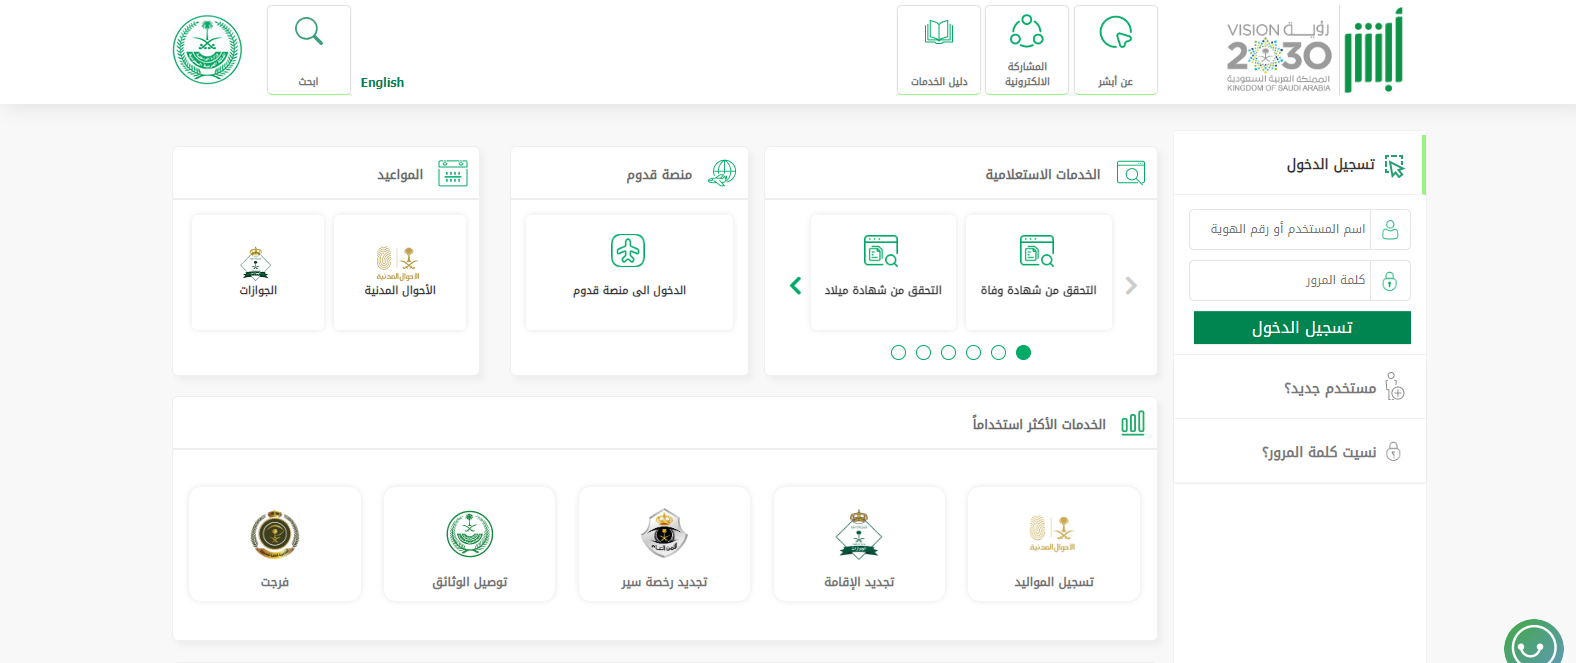
Task: Open the forgot password link
Action: [x=1319, y=452]
